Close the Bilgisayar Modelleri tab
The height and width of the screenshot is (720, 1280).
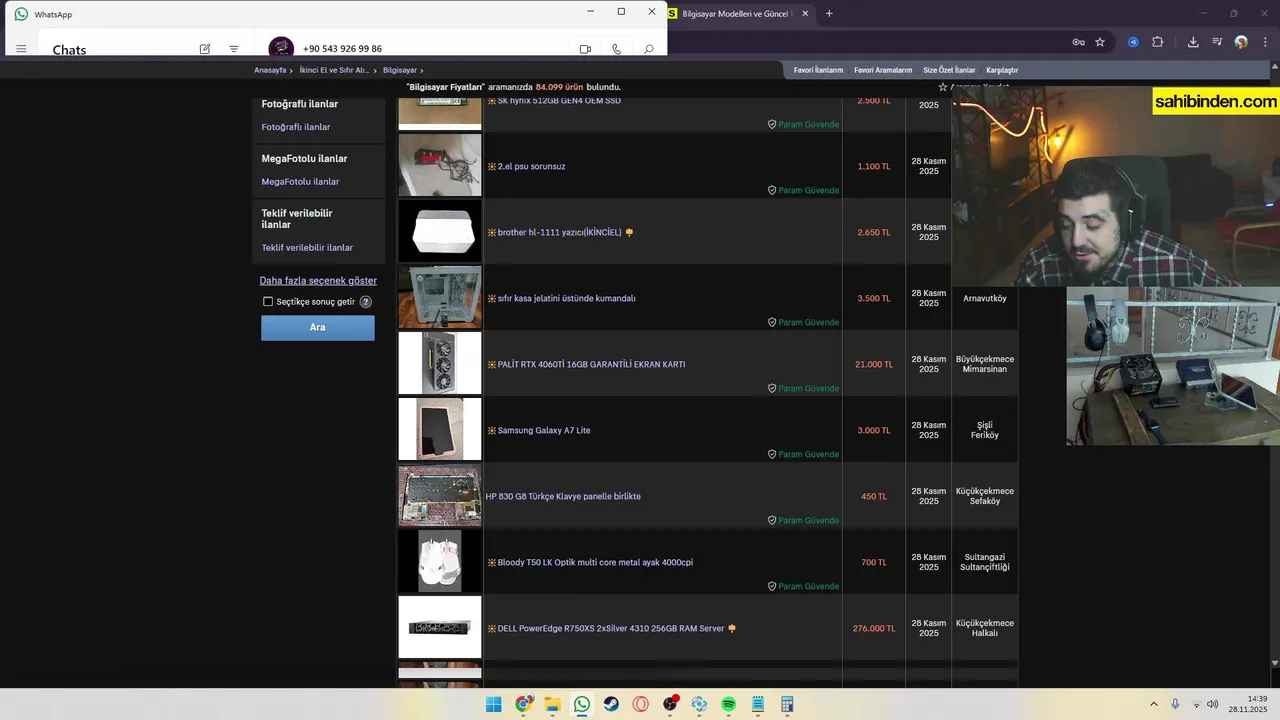coord(807,14)
